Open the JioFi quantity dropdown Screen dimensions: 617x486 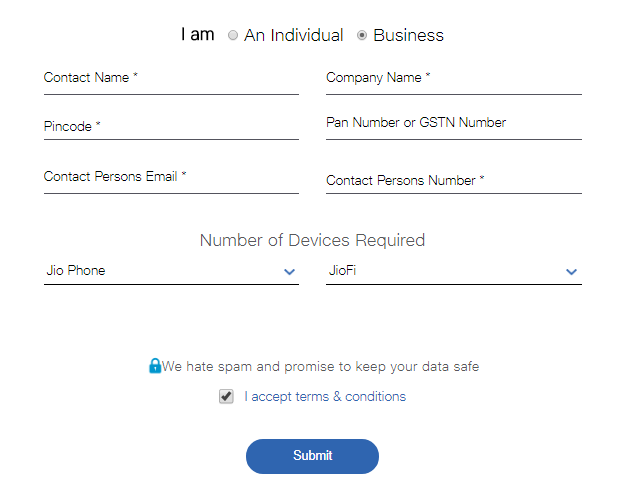point(454,271)
